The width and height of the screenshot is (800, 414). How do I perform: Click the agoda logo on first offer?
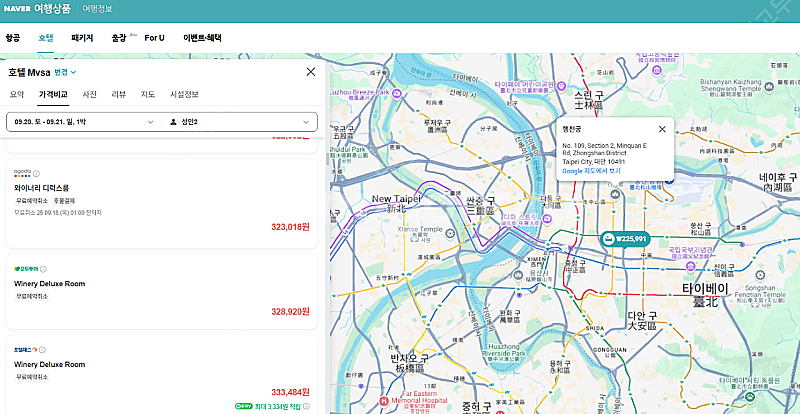point(22,173)
